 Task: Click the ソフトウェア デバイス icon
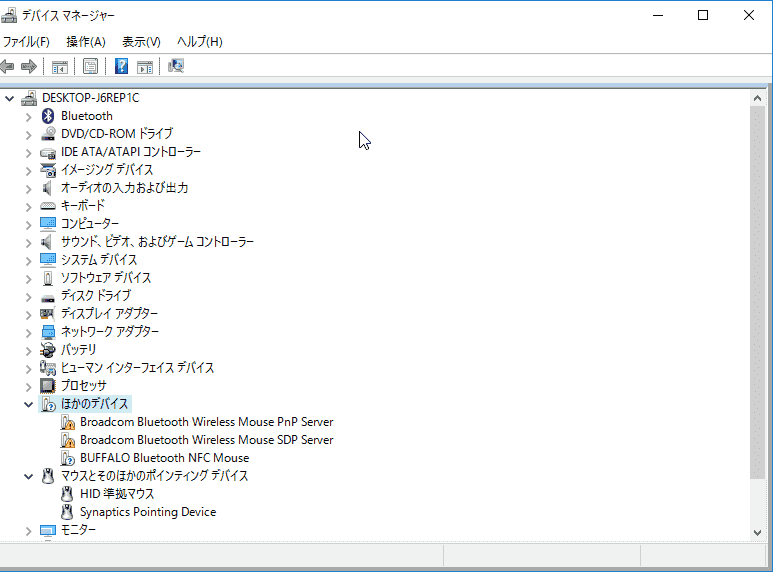click(48, 278)
